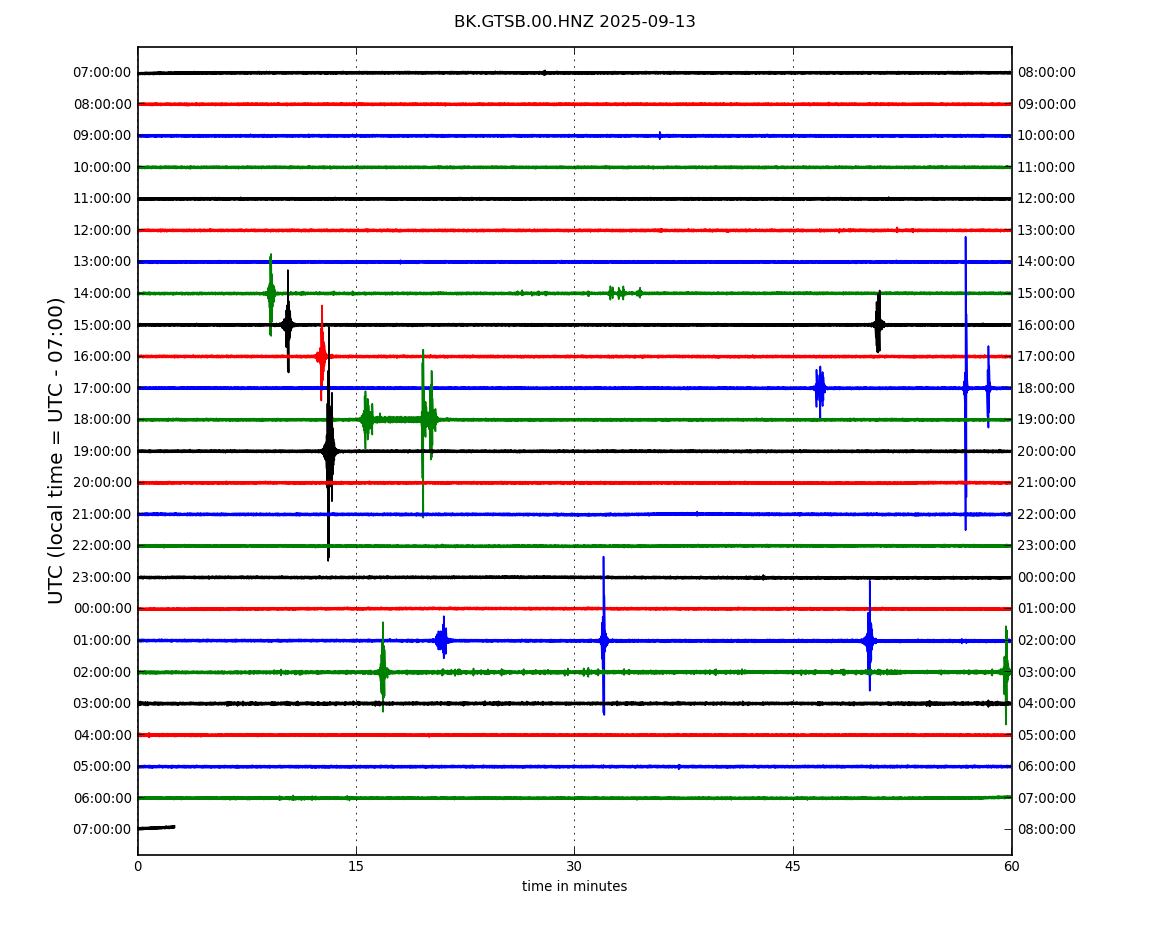
Task: Select the 11:00:00 UTC row label
Action: coord(102,199)
